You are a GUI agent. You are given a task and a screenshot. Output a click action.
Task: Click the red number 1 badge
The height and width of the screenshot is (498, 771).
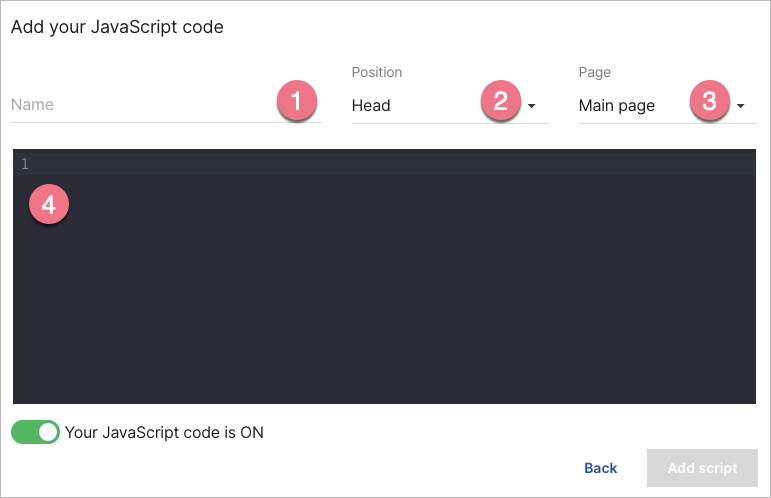[x=295, y=102]
